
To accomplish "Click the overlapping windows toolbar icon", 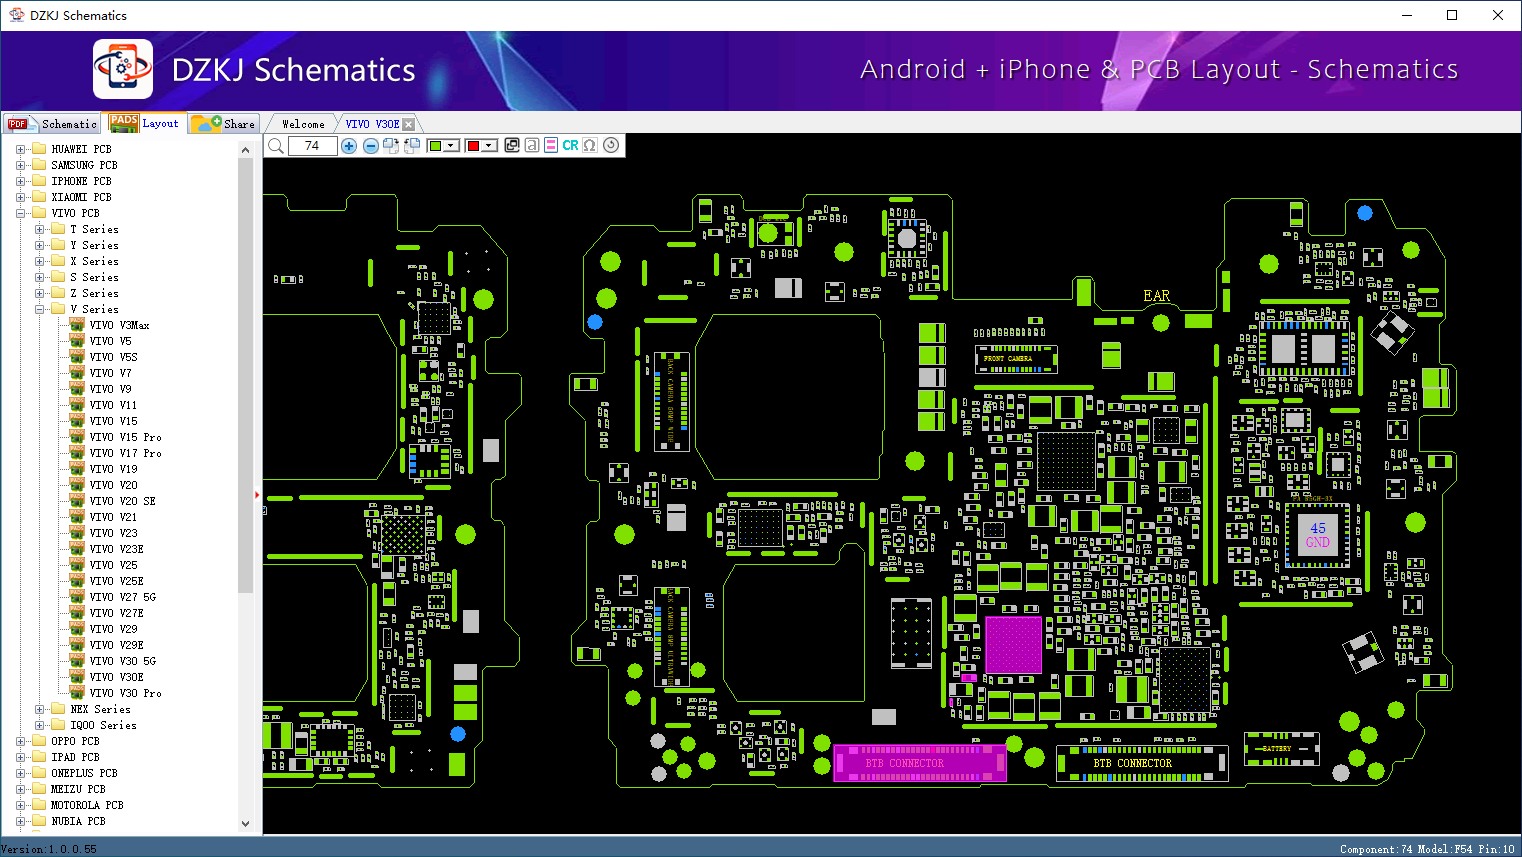I will click(x=512, y=145).
